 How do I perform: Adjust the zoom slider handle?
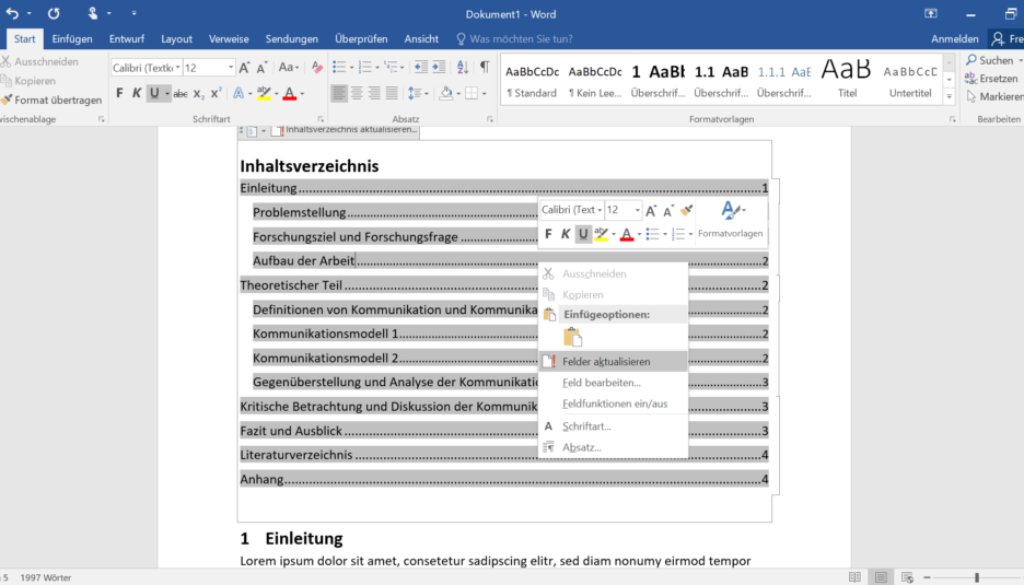point(977,577)
